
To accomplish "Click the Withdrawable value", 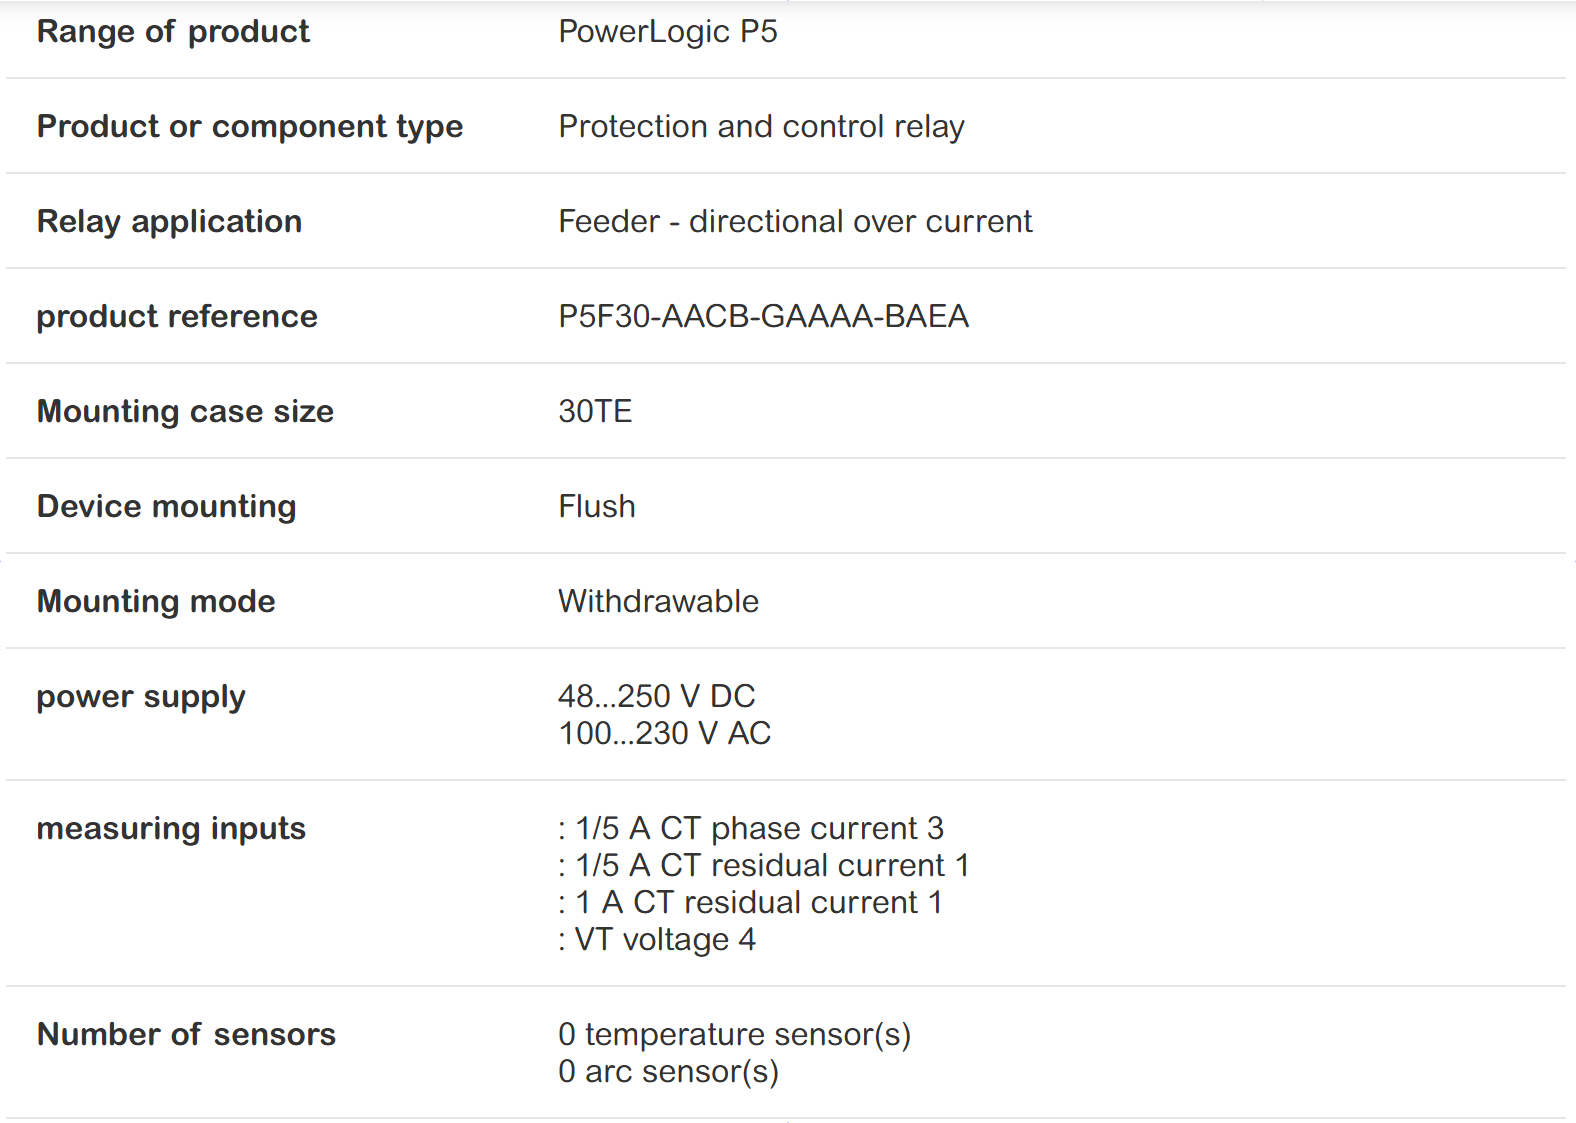I will coord(658,602).
